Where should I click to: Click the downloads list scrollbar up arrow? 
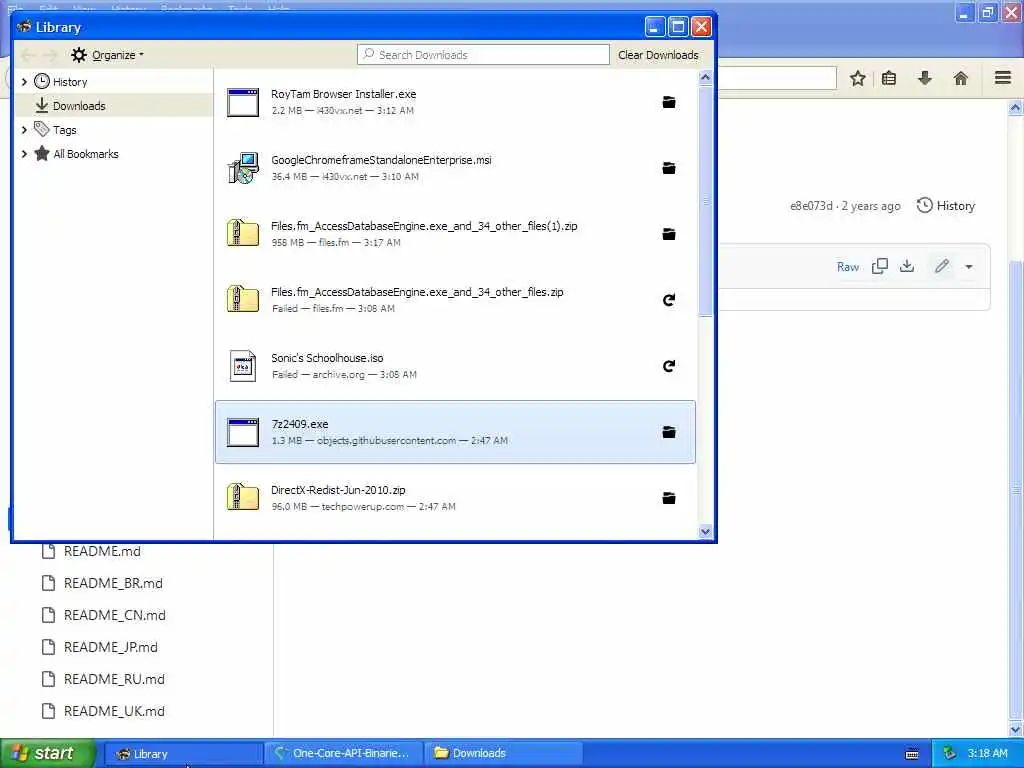pyautogui.click(x=705, y=77)
